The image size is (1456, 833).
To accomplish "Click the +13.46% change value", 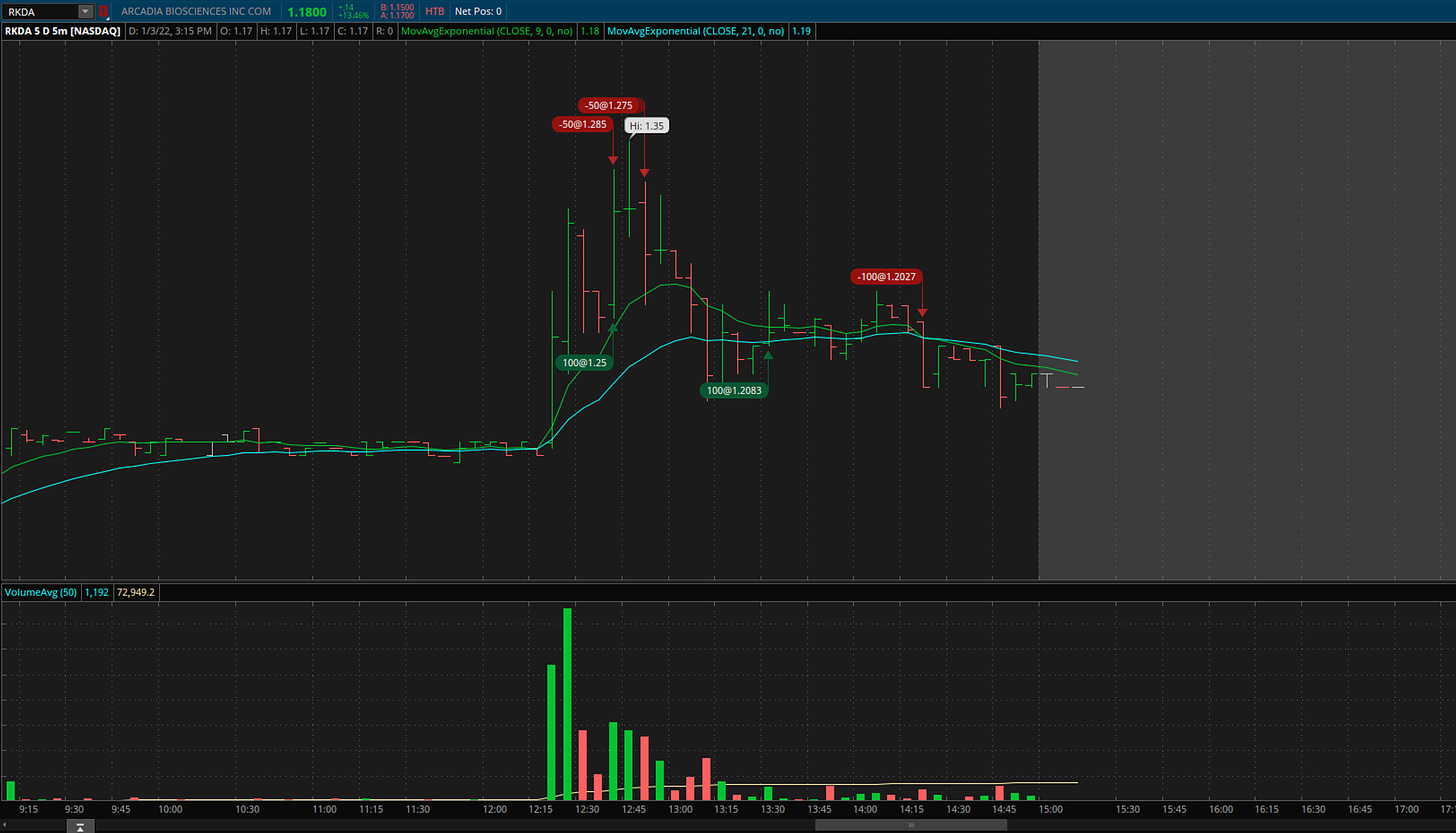I will pyautogui.click(x=353, y=16).
